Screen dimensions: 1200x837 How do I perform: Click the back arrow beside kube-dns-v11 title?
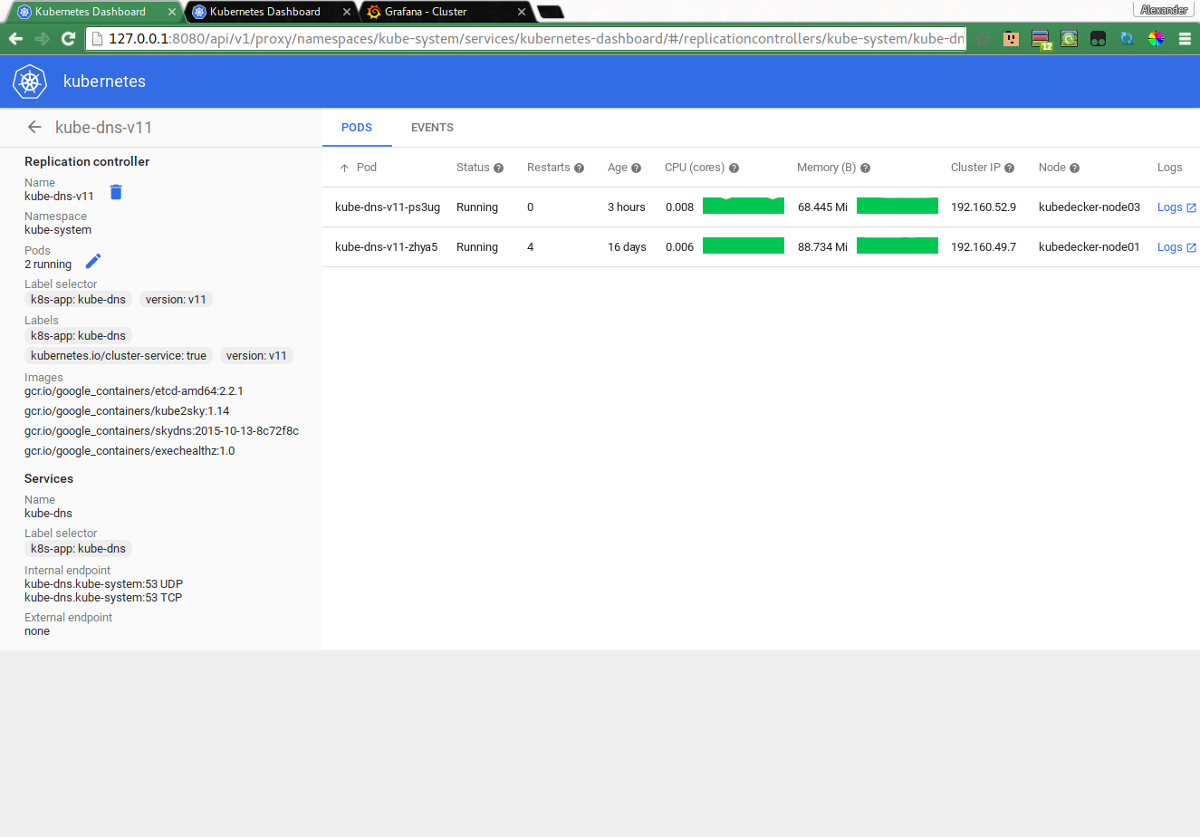(x=35, y=127)
